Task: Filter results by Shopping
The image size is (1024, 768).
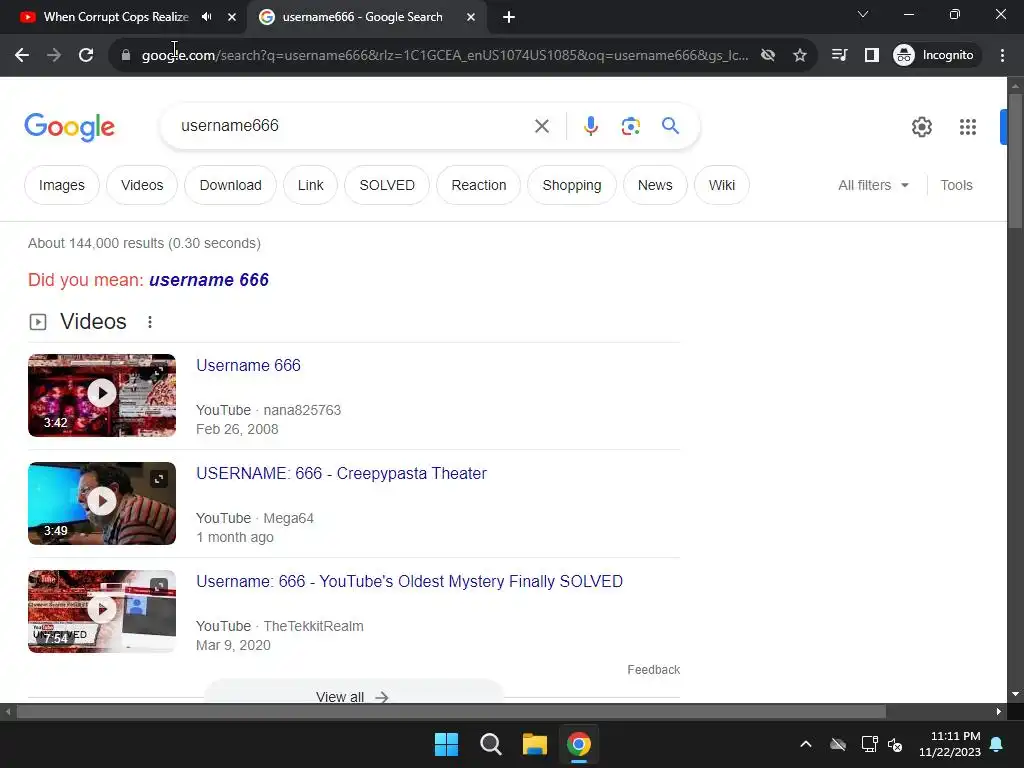Action: 572,185
